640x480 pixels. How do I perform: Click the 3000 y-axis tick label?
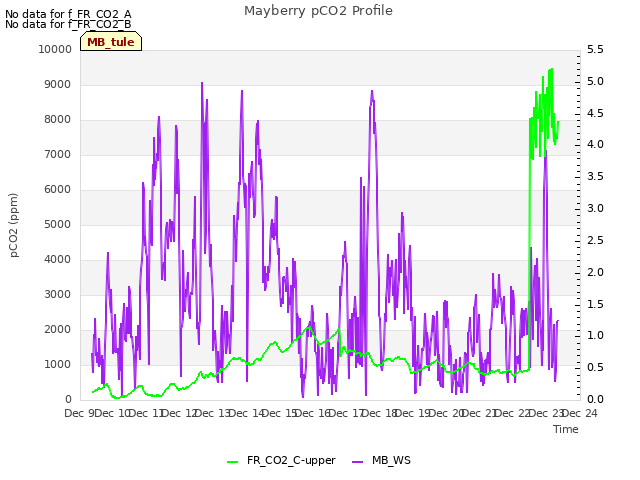[x=57, y=294]
